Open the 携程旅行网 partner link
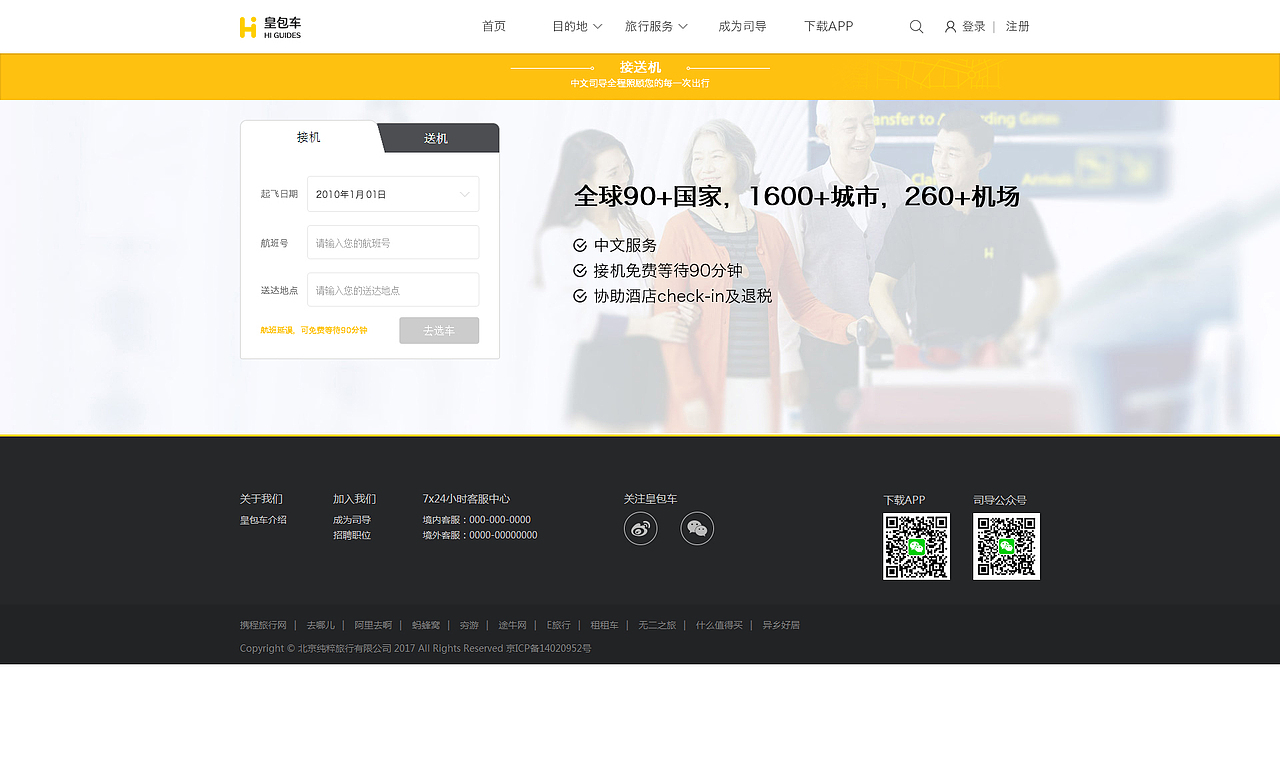1280x773 pixels. click(x=263, y=624)
